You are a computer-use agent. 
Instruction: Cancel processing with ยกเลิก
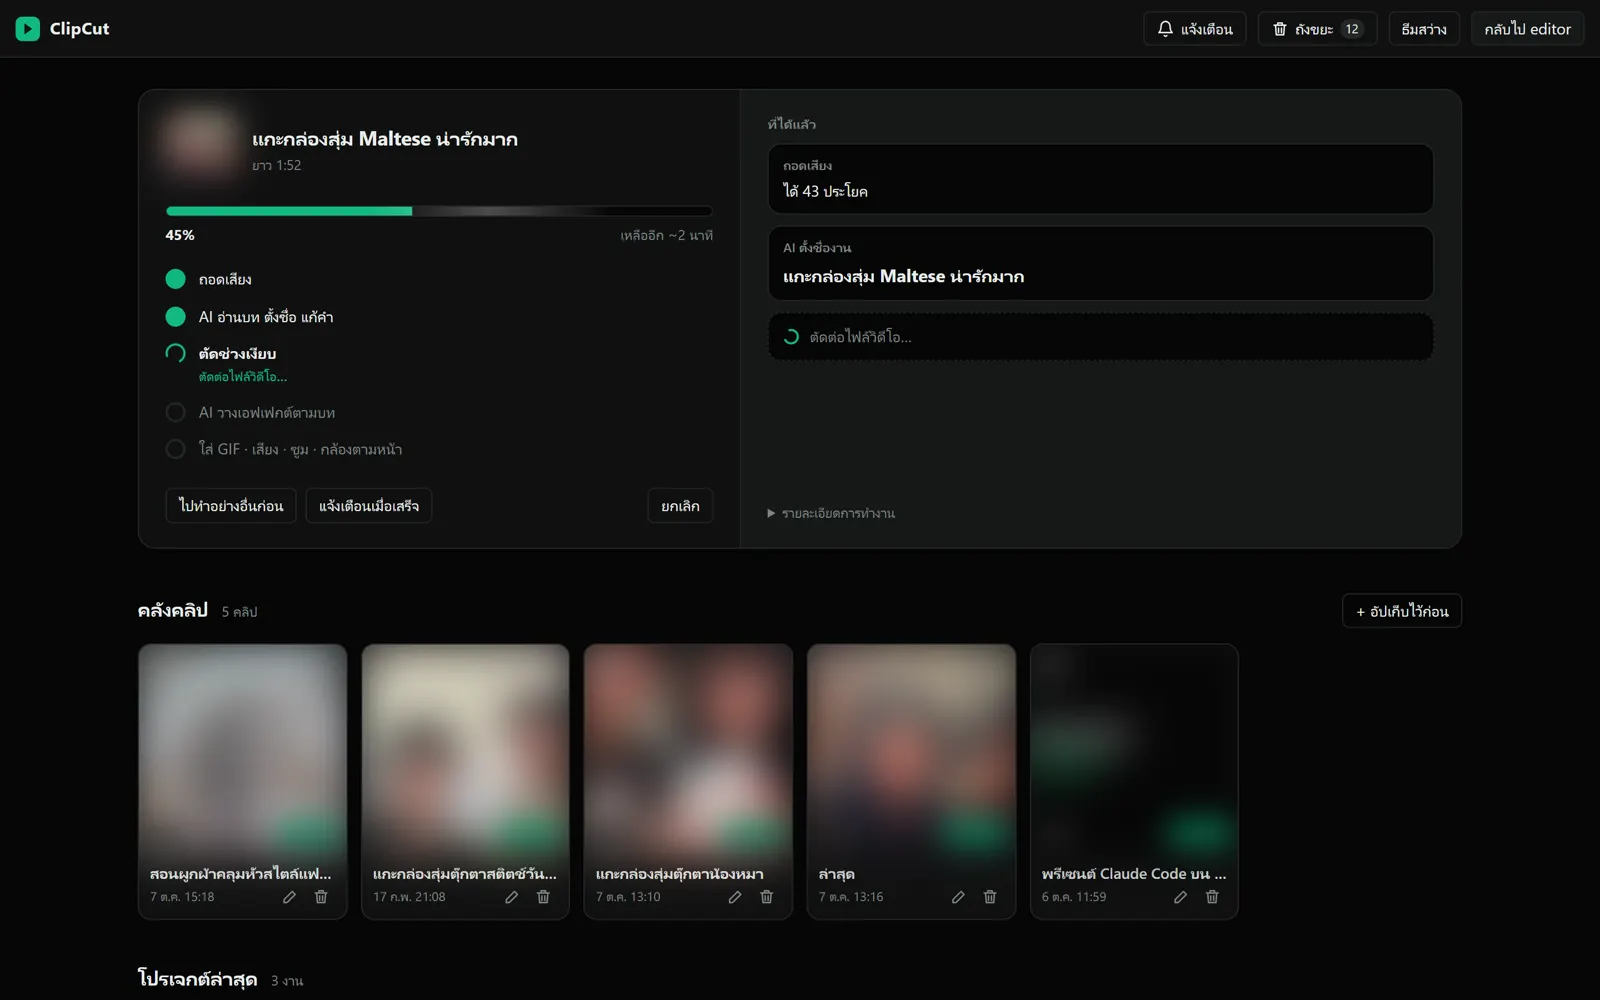tap(680, 506)
